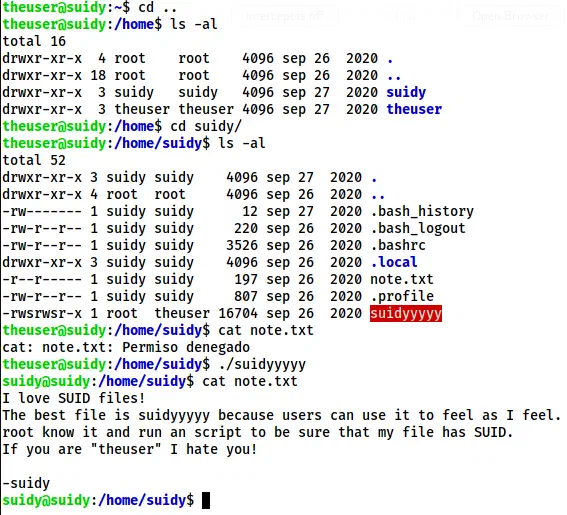Click the '.bash_logout' file name
This screenshot has height=515, width=567.
coord(418,228)
